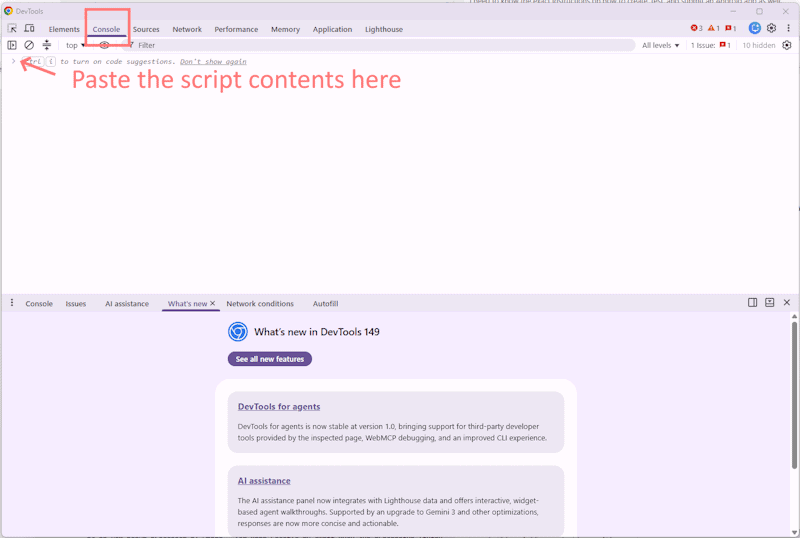The image size is (800, 538).
Task: Create a live expression with the eye icon
Action: click(104, 45)
